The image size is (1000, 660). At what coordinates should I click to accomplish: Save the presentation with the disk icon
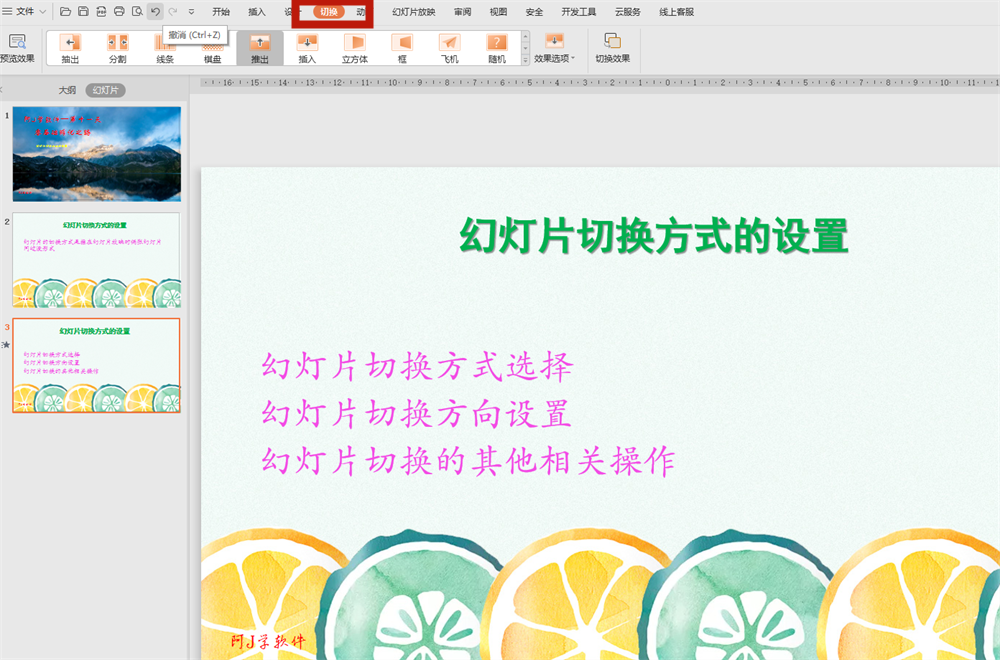click(83, 11)
